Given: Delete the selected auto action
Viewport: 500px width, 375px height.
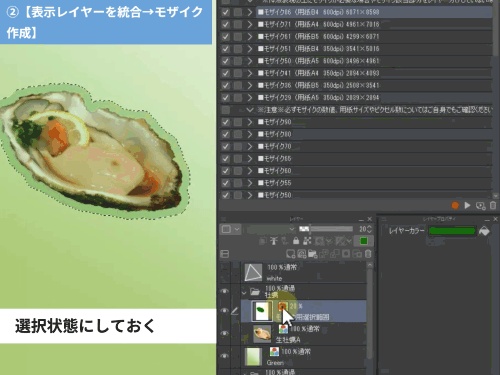Looking at the screenshot, I should pos(493,206).
